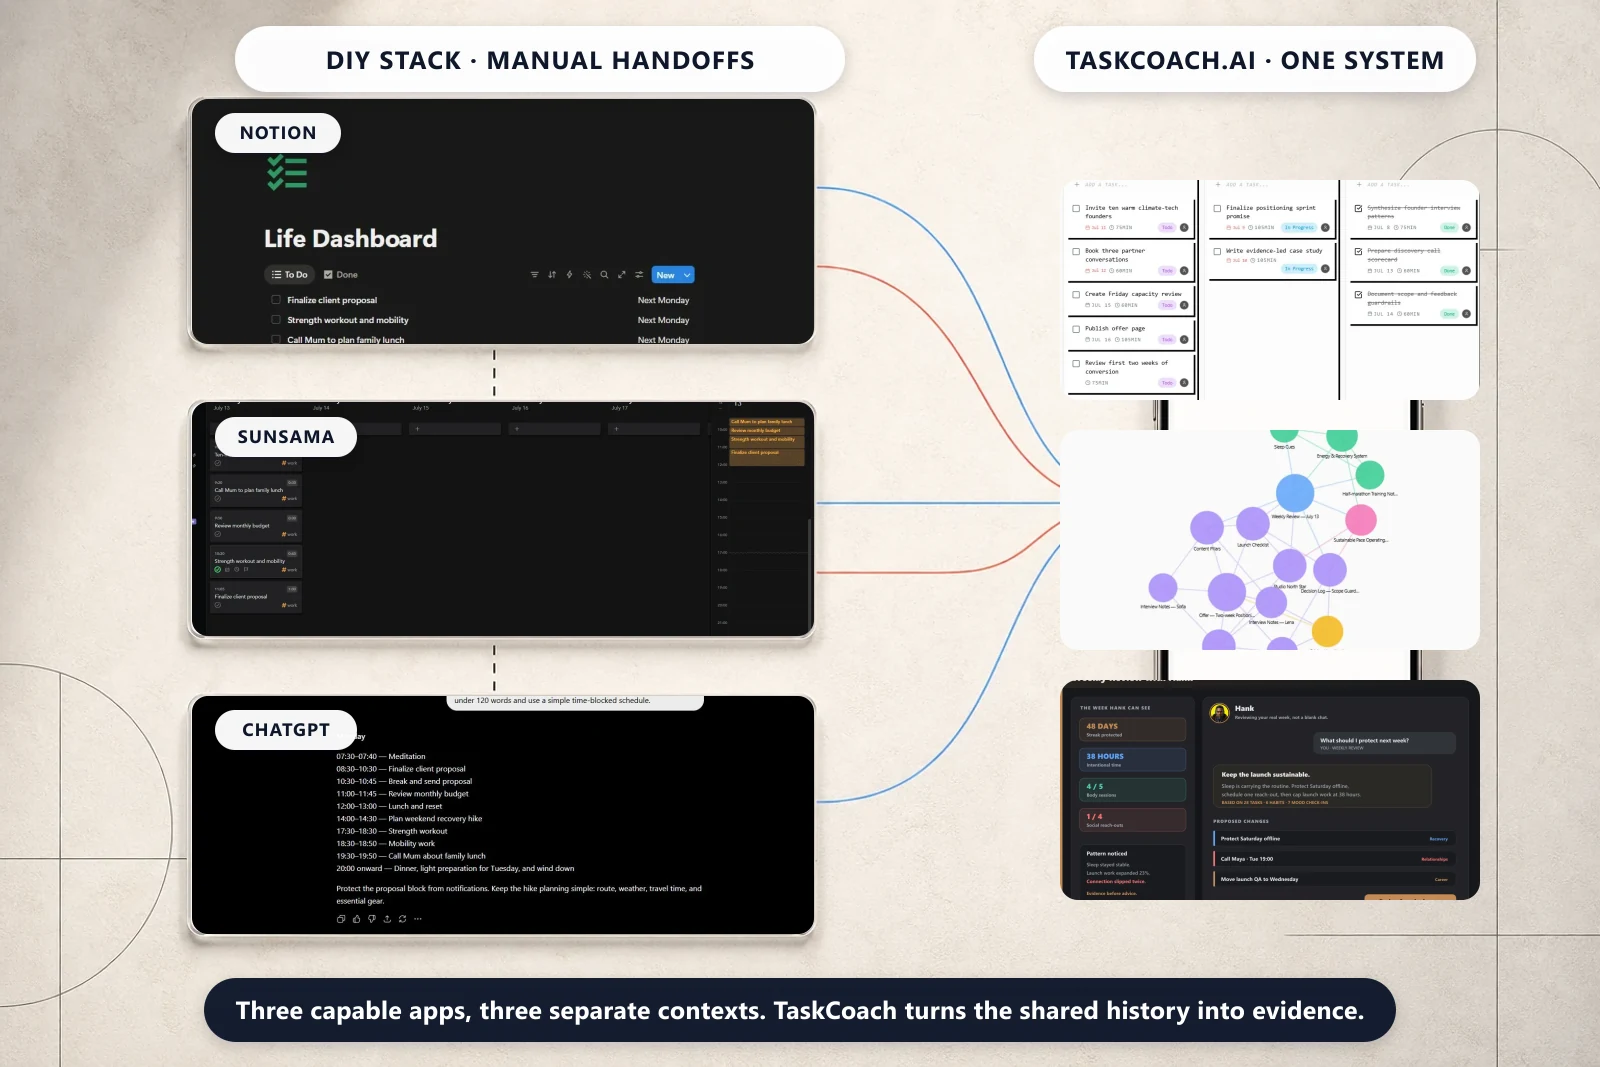Check Finalize client proposal in Notion
Viewport: 1600px width, 1067px height.
tap(276, 300)
